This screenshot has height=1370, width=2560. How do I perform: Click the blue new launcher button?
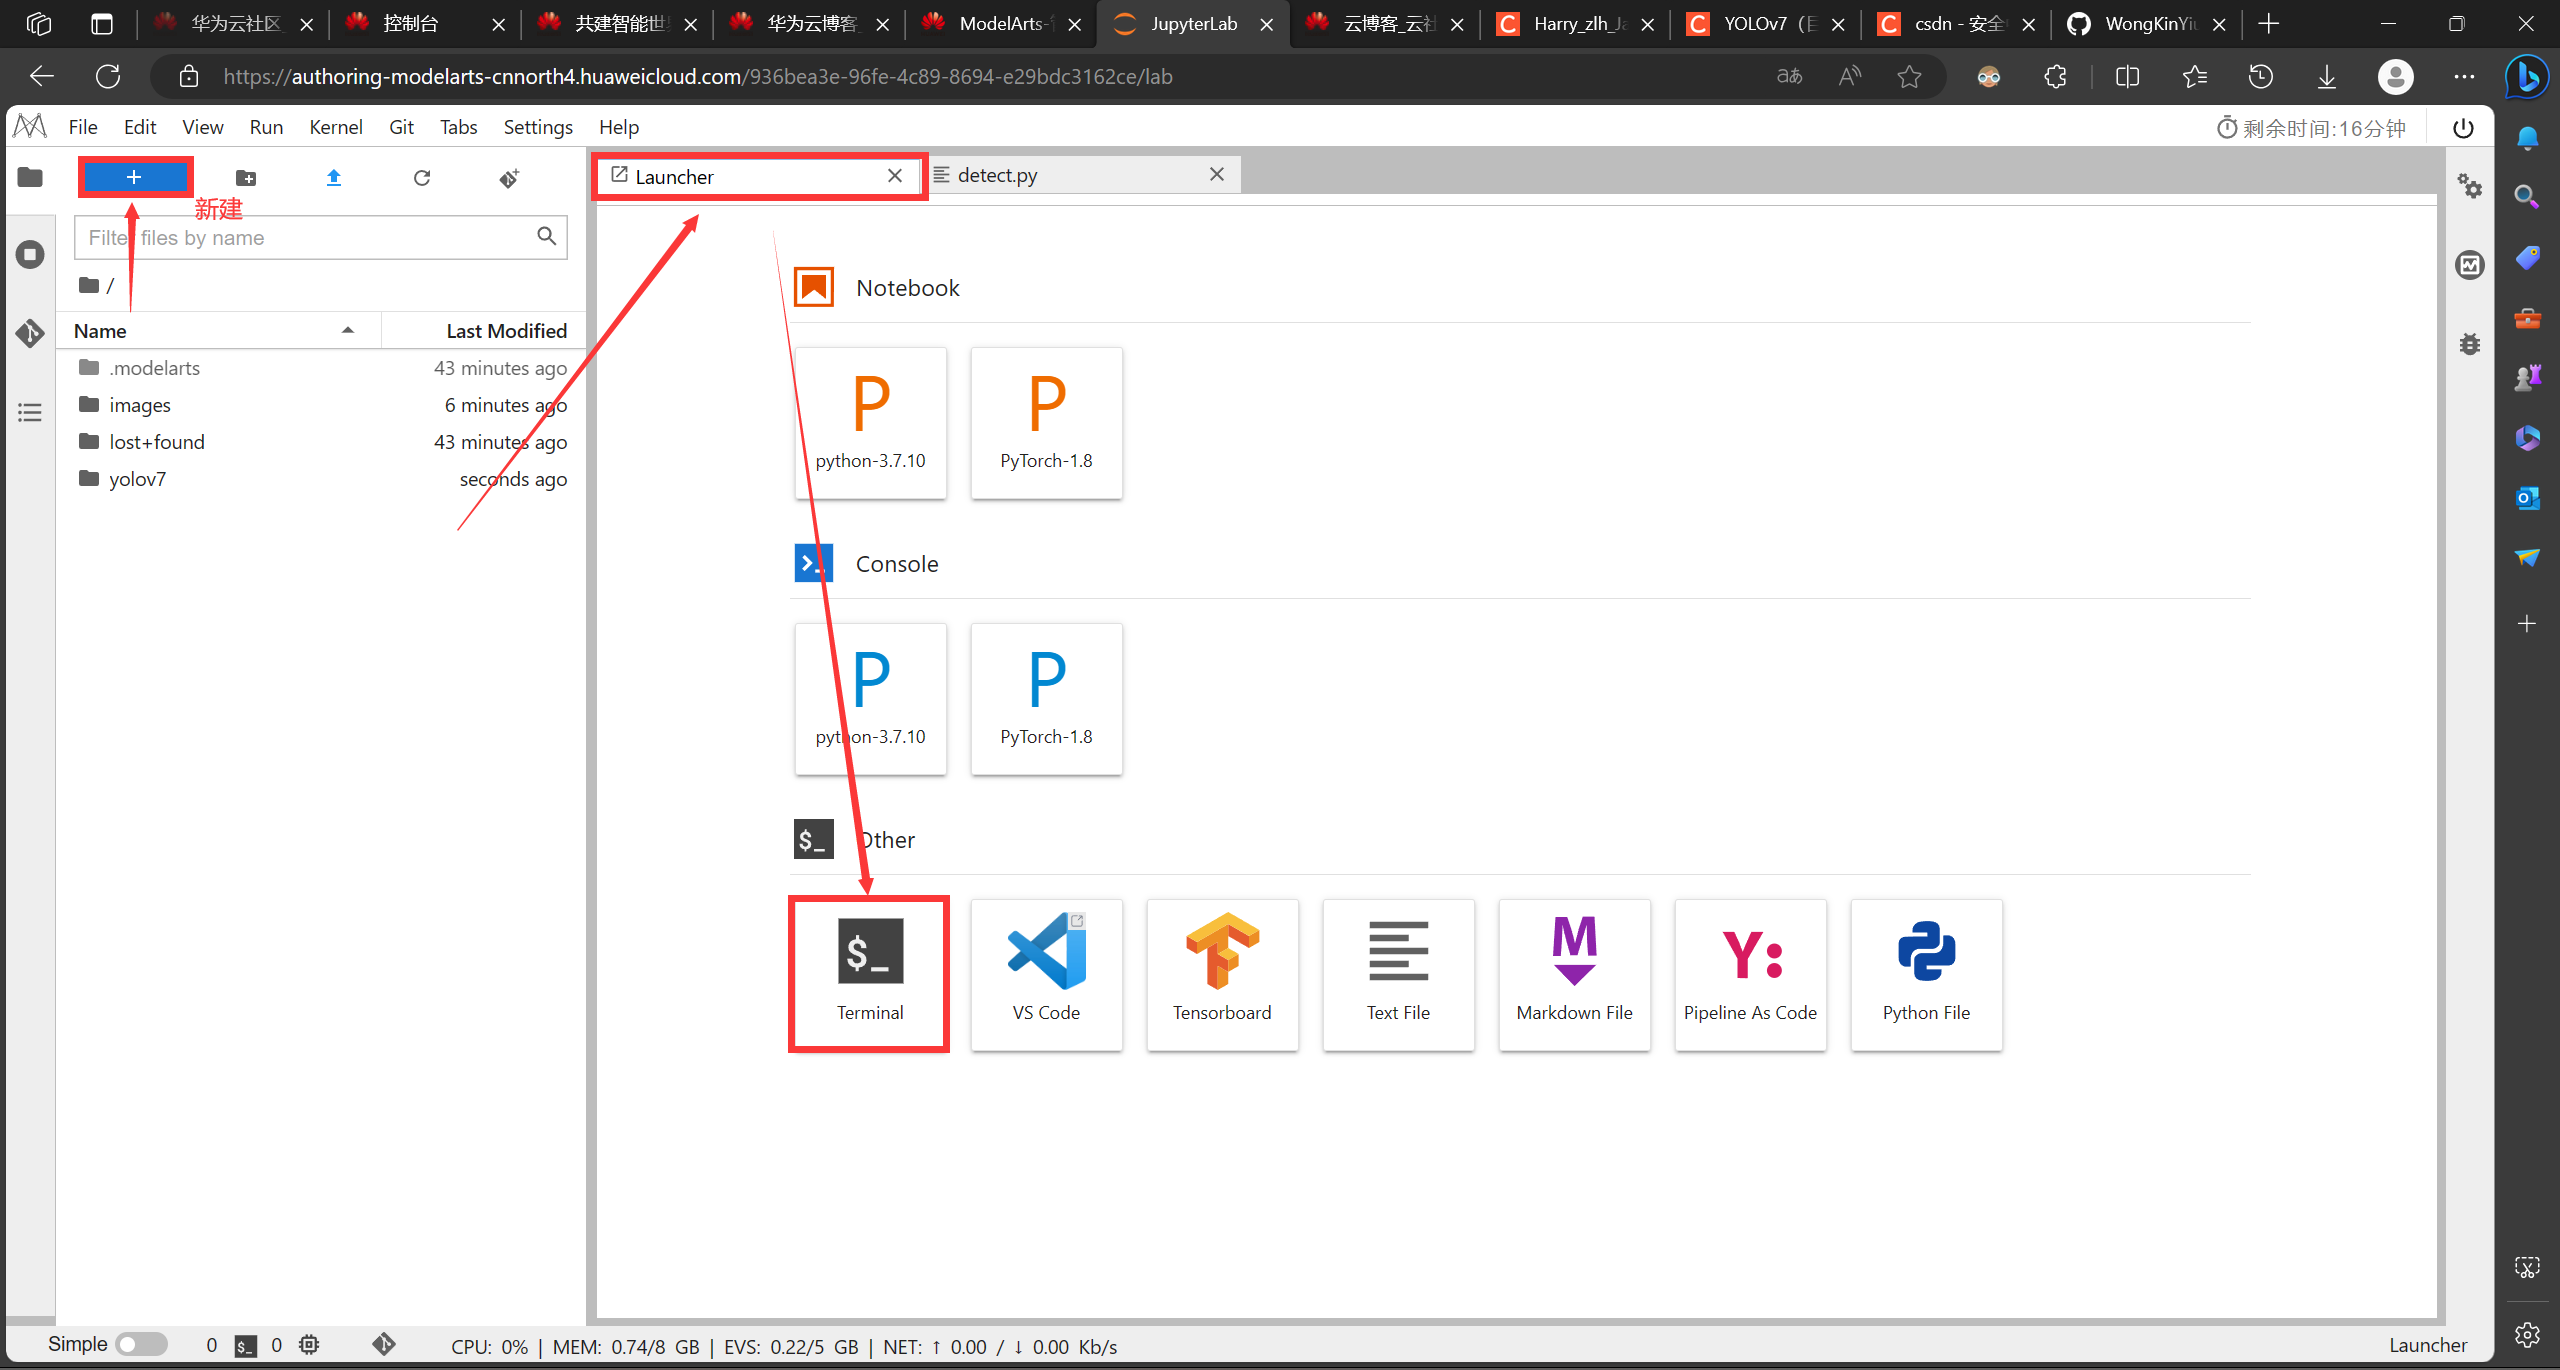135,177
